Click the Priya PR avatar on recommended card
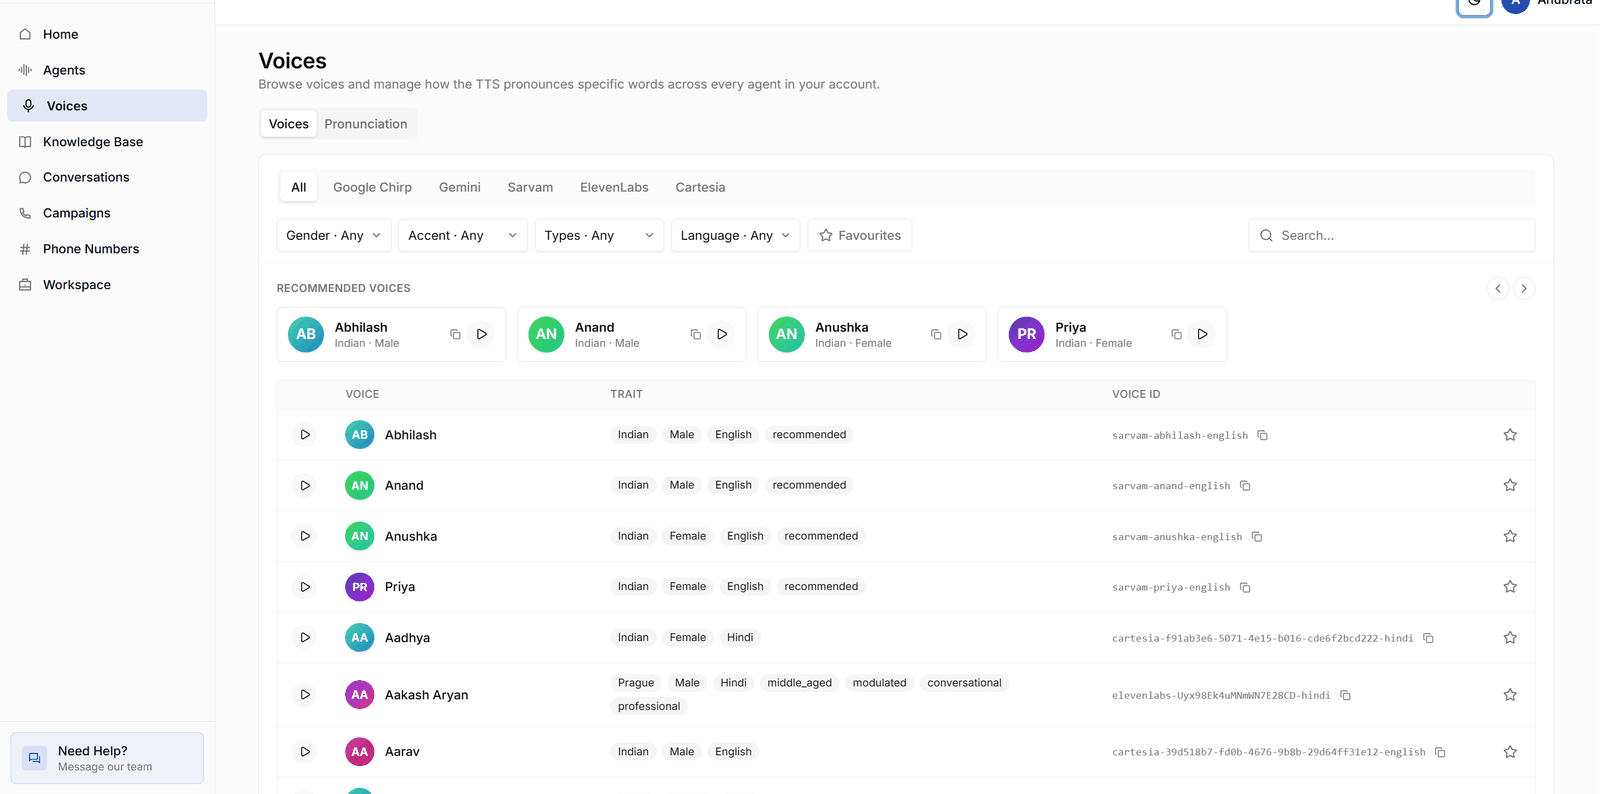This screenshot has height=794, width=1600. (1027, 334)
